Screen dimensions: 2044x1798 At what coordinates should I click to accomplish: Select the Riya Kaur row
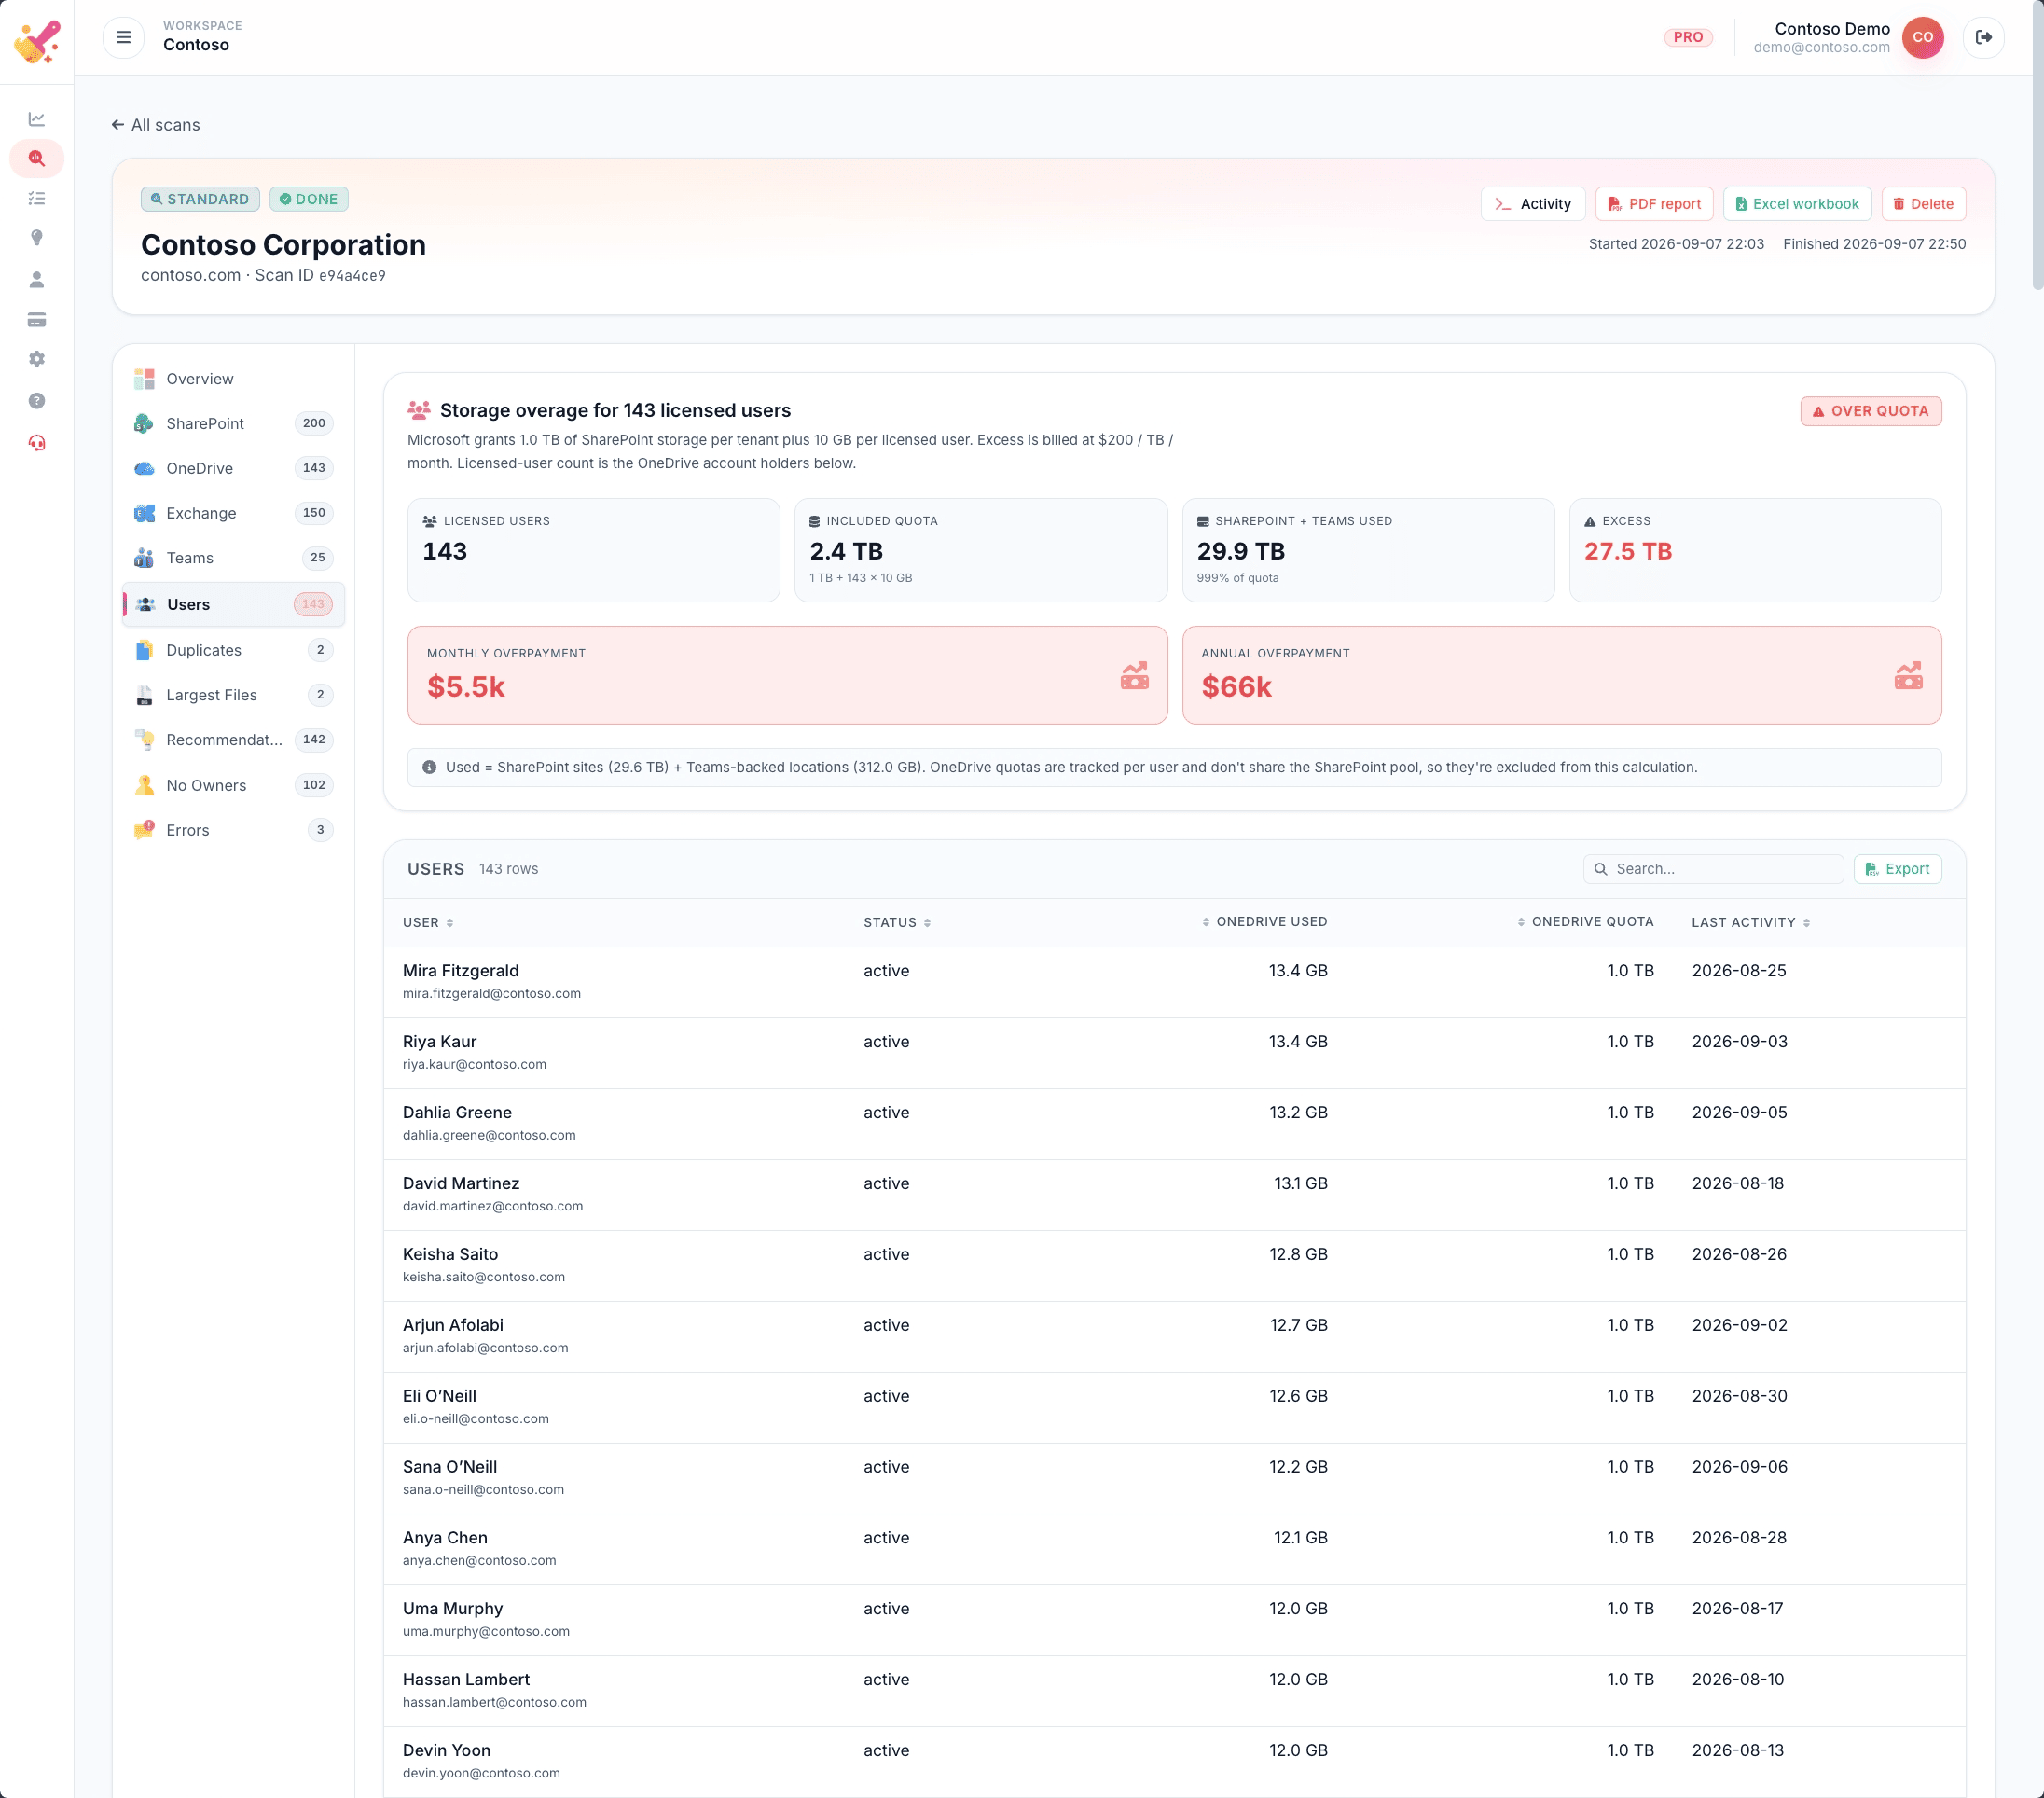coord(1174,1053)
